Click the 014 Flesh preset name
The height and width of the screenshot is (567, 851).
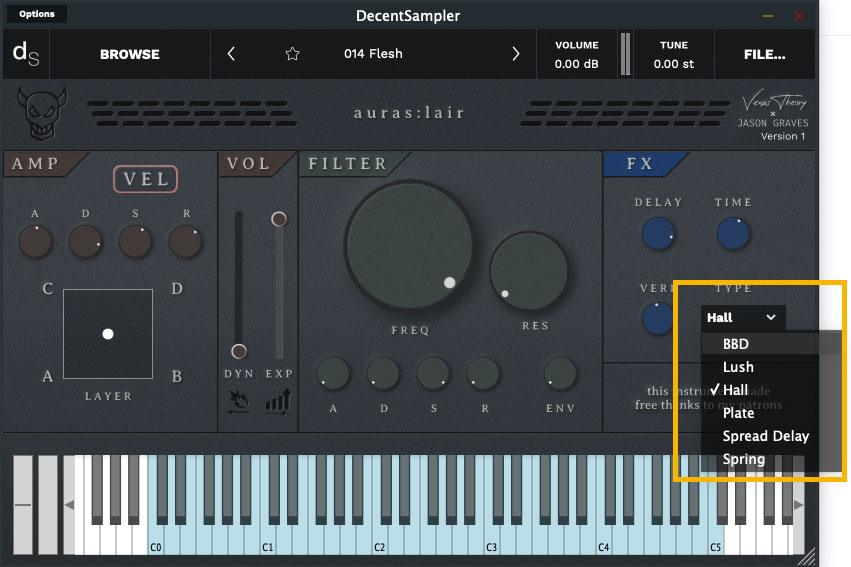coord(373,54)
